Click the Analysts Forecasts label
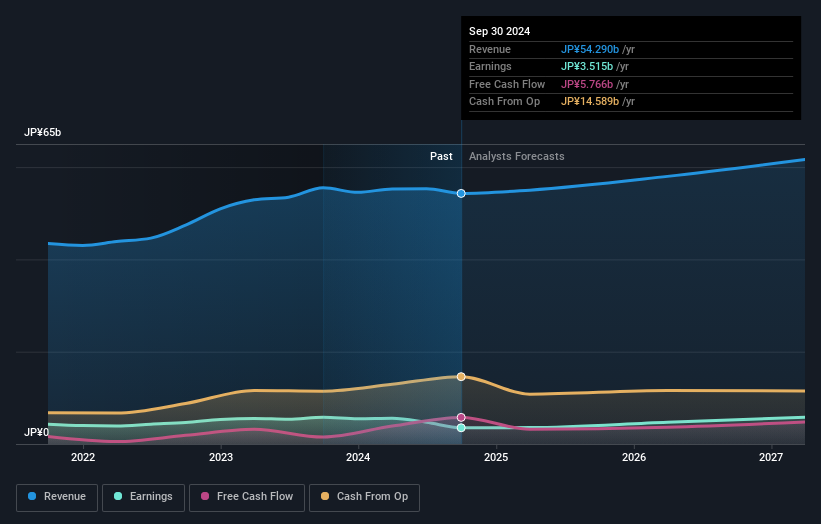821x524 pixels. click(x=516, y=156)
